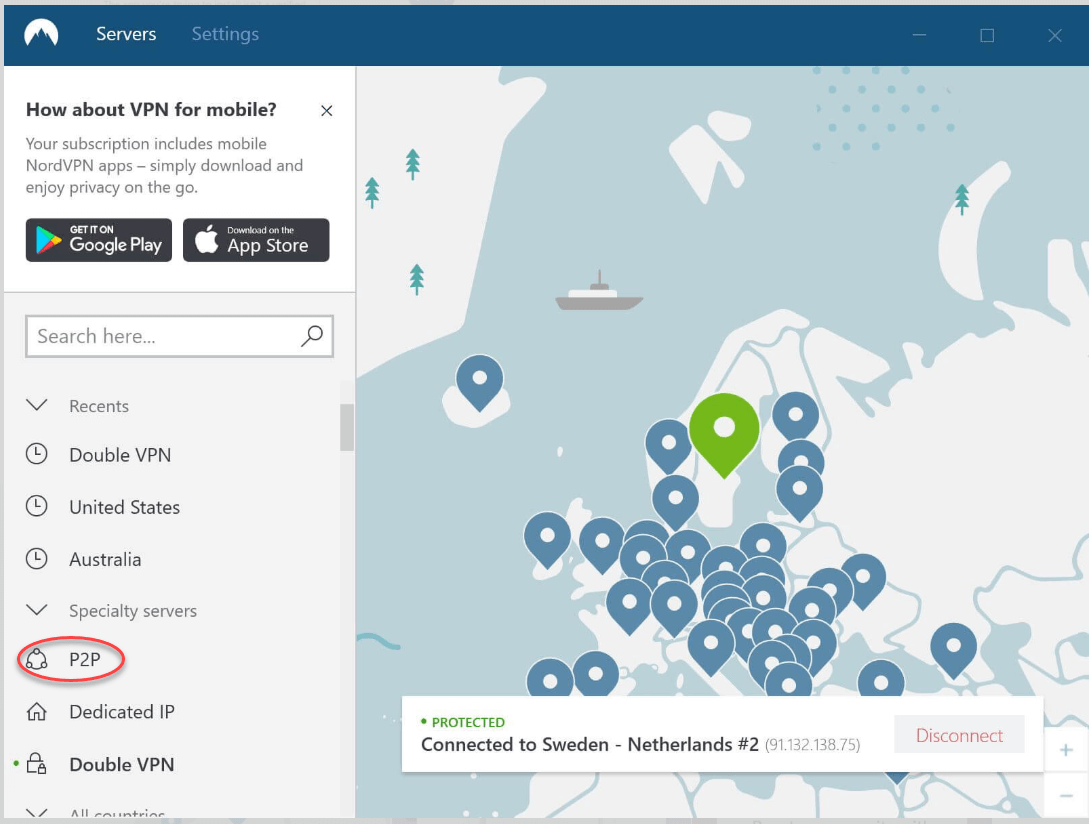1089x824 pixels.
Task: Zoom in the map with plus
Action: (1065, 750)
